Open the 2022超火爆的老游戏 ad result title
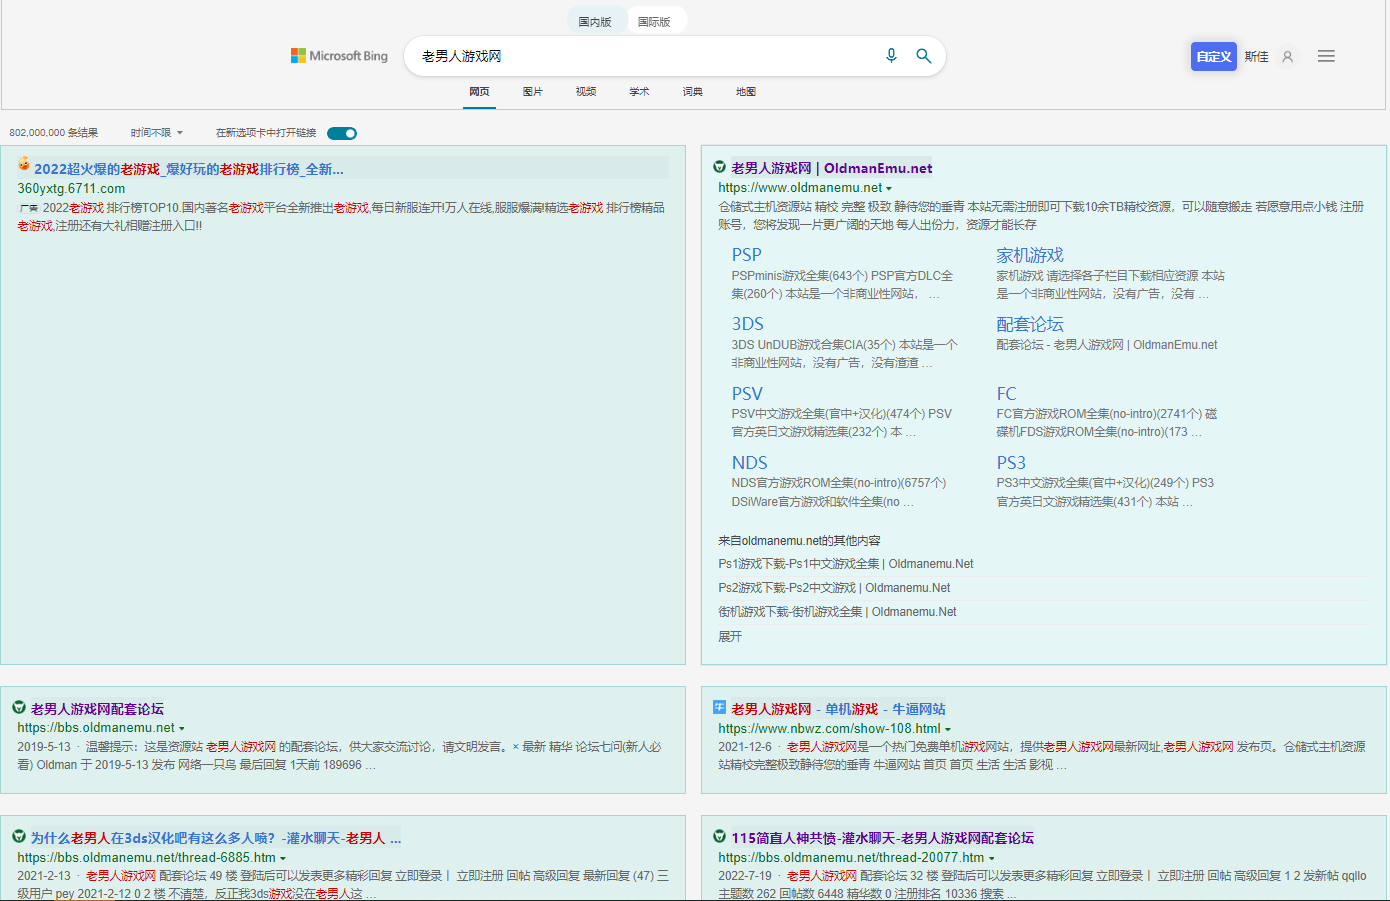The image size is (1390, 901). (x=189, y=169)
